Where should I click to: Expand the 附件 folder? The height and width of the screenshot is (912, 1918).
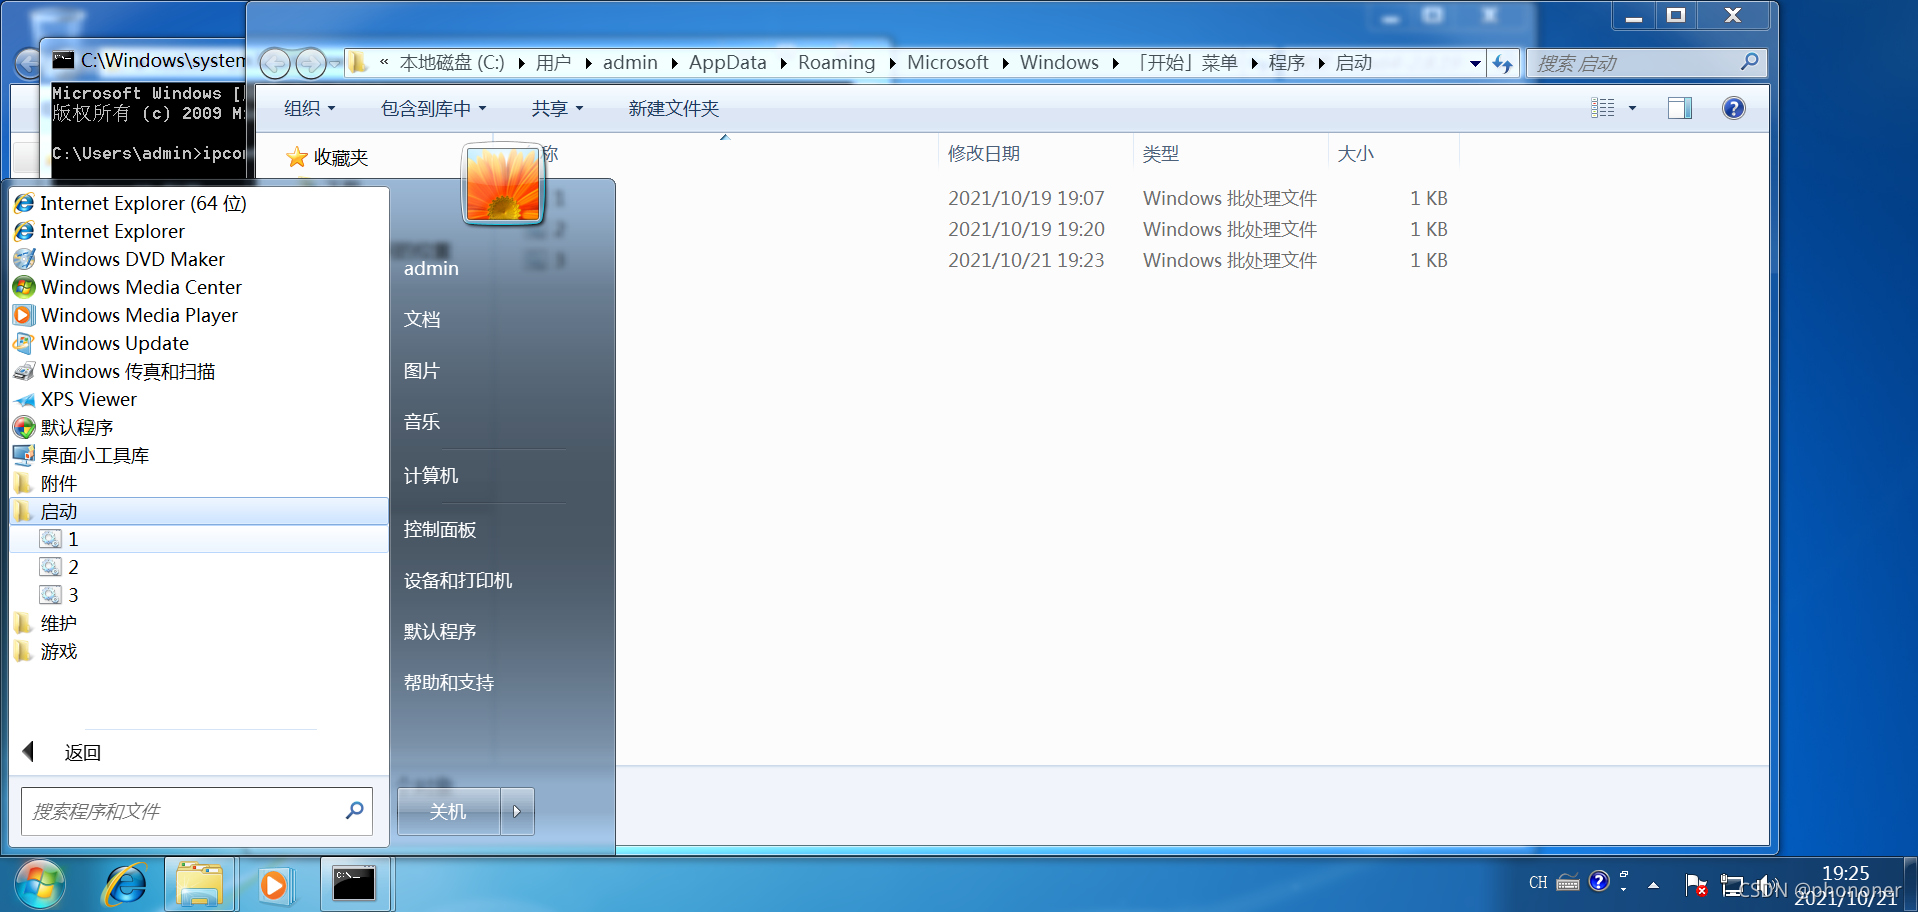click(x=46, y=483)
